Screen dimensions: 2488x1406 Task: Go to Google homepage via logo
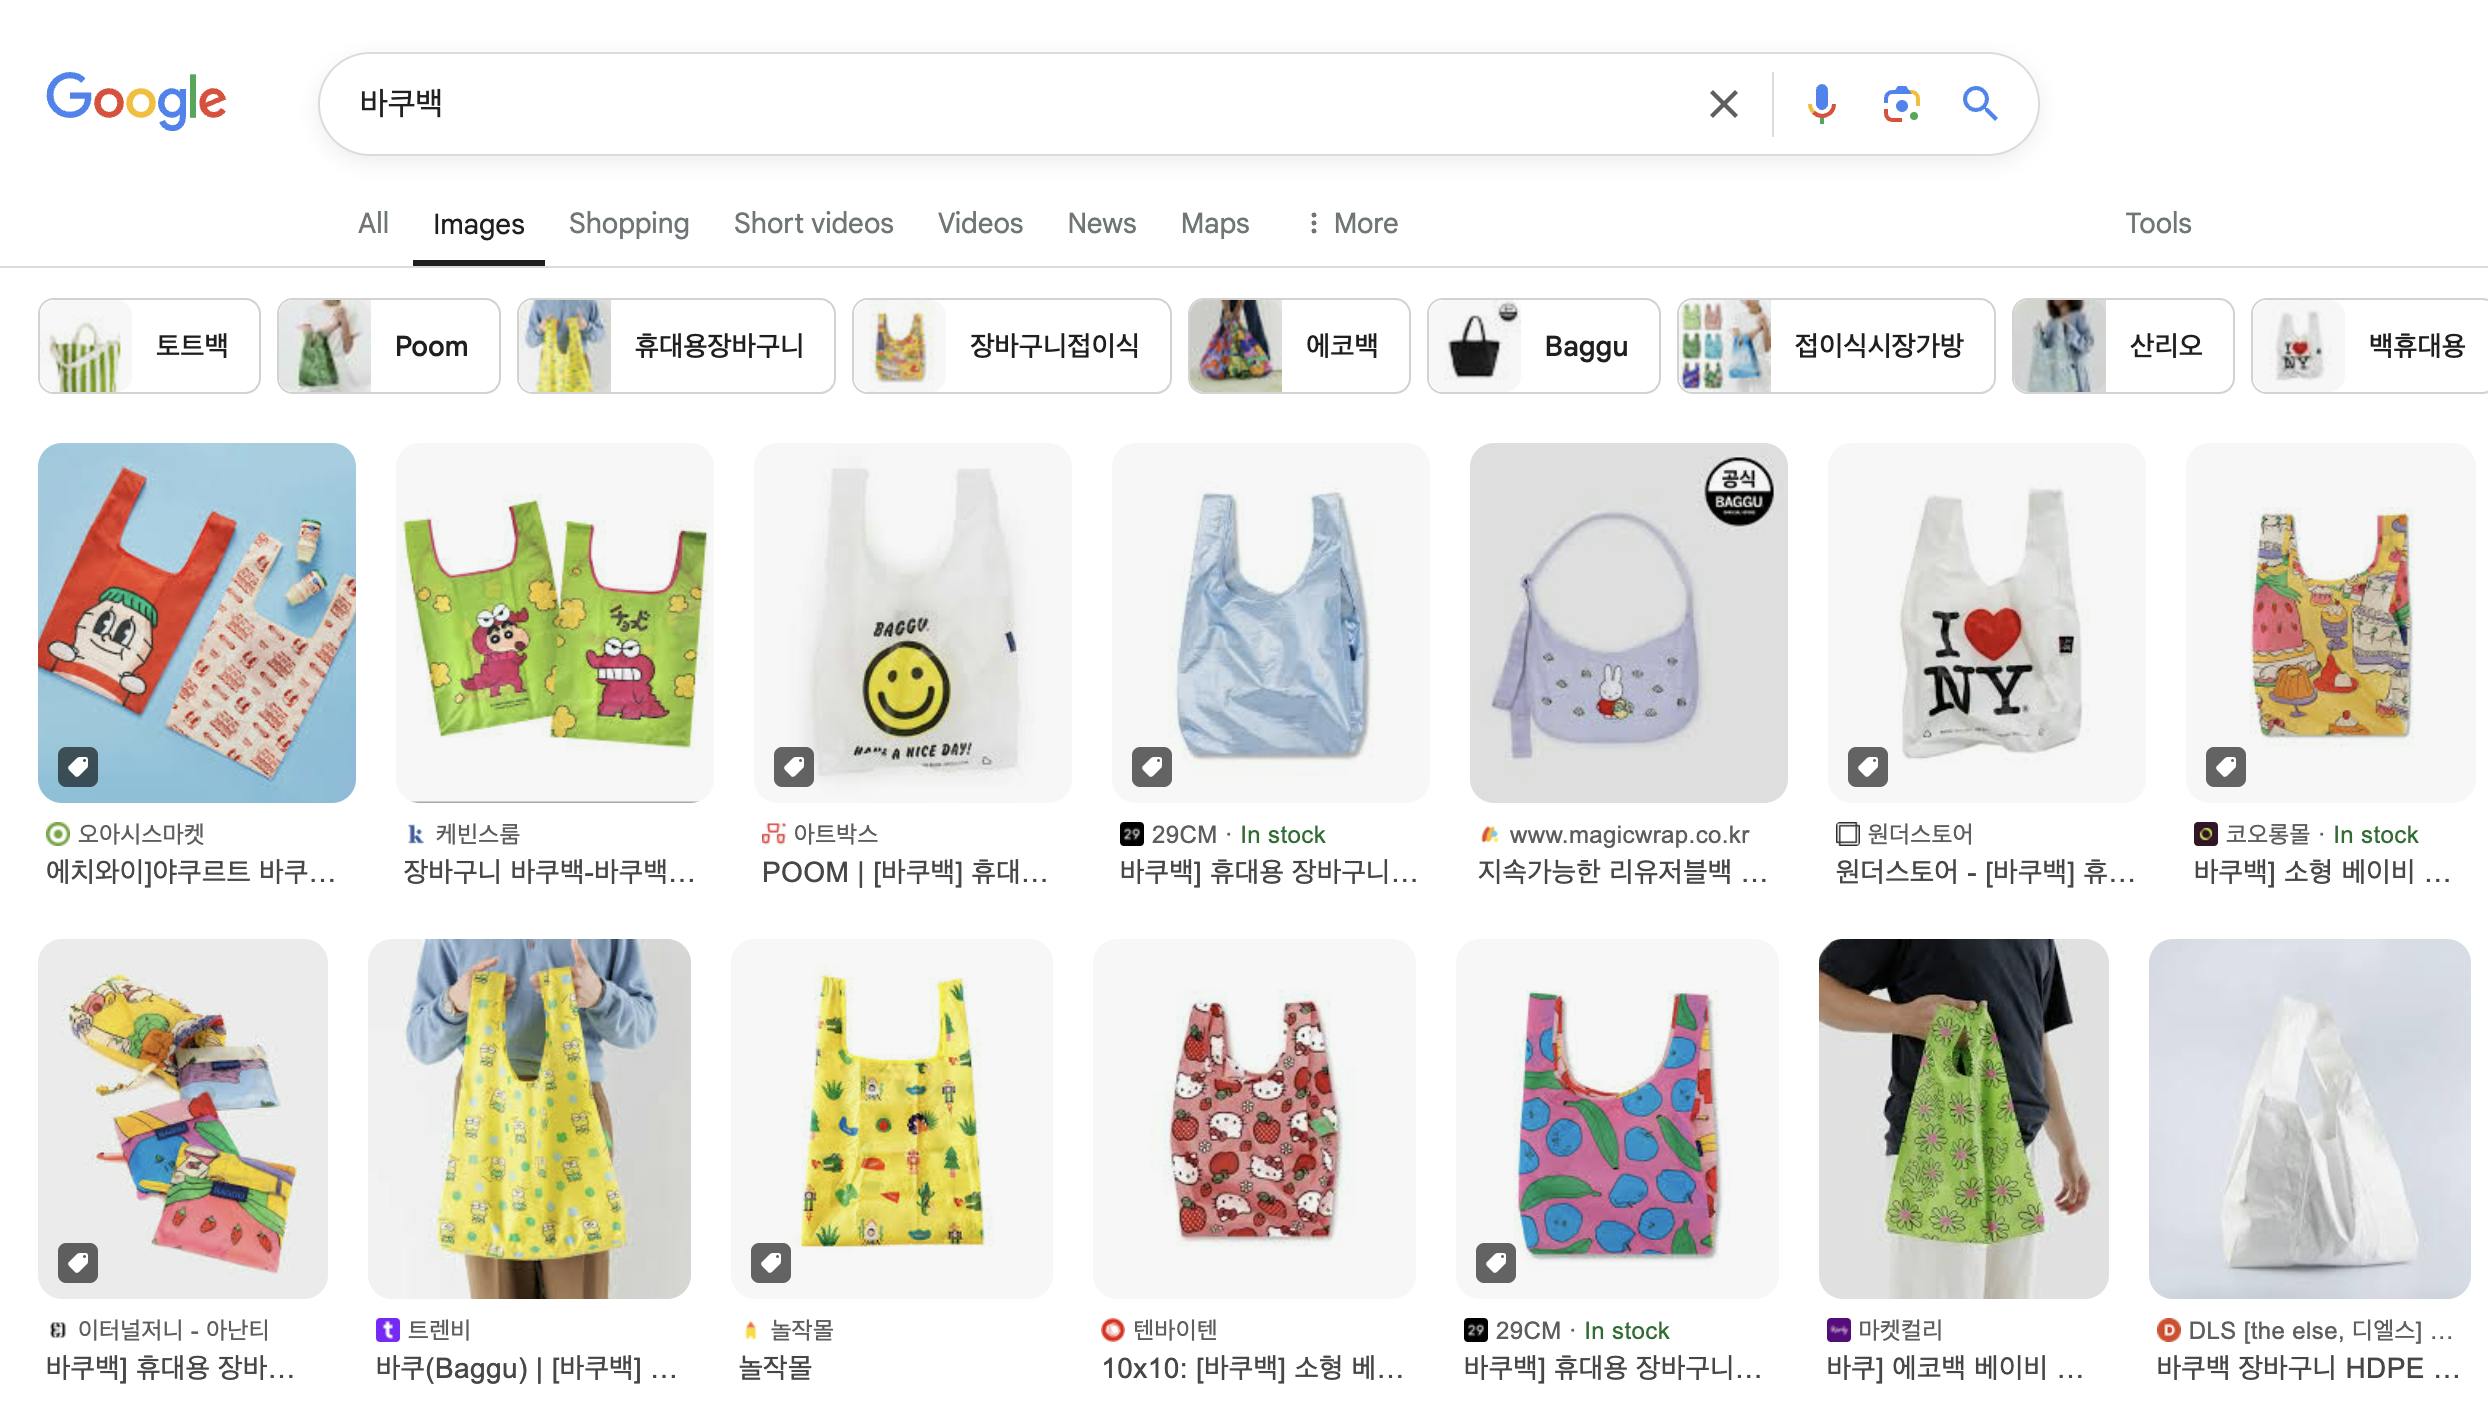(137, 100)
